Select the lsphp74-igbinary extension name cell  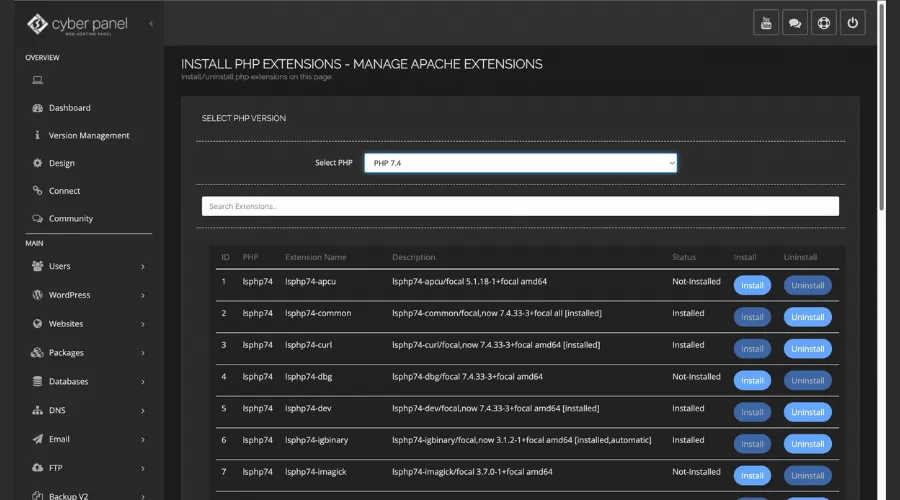pos(316,440)
